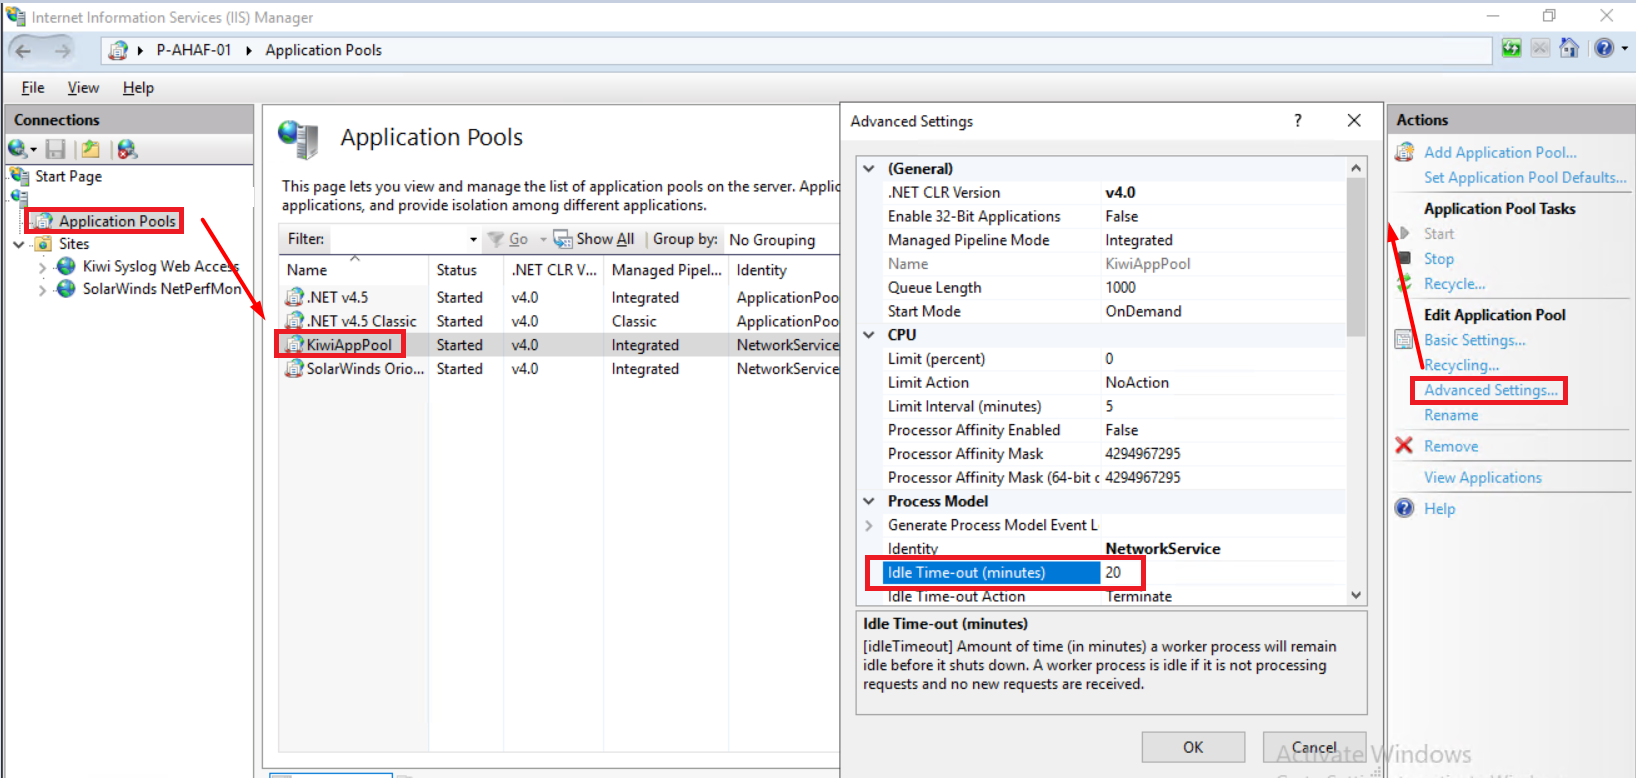The width and height of the screenshot is (1636, 778).
Task: Click Cancel in Advanced Settings dialog
Action: tap(1314, 747)
